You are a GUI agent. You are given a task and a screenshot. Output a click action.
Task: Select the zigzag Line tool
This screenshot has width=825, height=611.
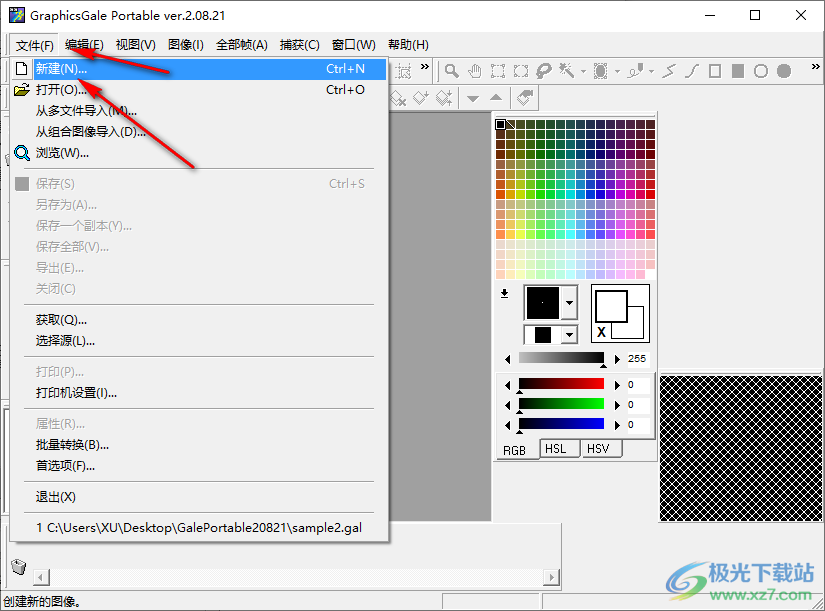(x=669, y=71)
